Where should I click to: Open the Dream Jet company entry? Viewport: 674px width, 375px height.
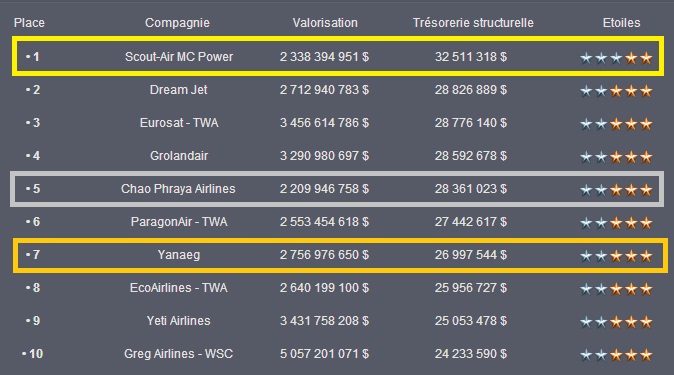click(x=178, y=89)
